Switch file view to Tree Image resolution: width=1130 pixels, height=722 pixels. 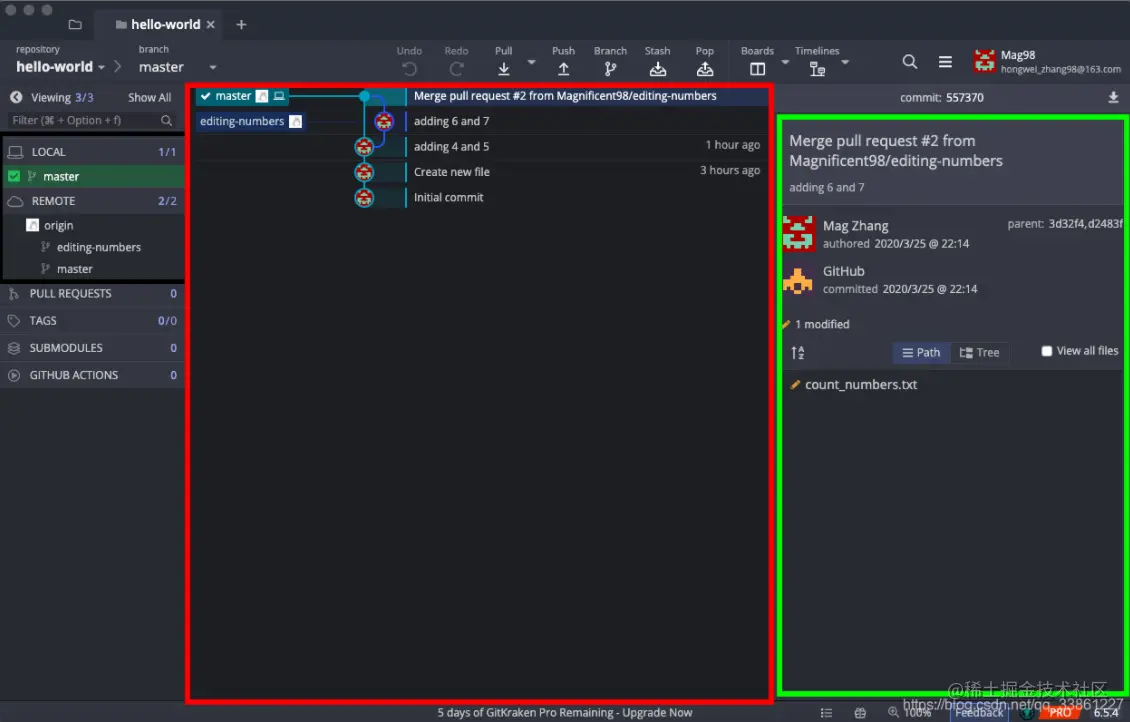click(x=979, y=352)
